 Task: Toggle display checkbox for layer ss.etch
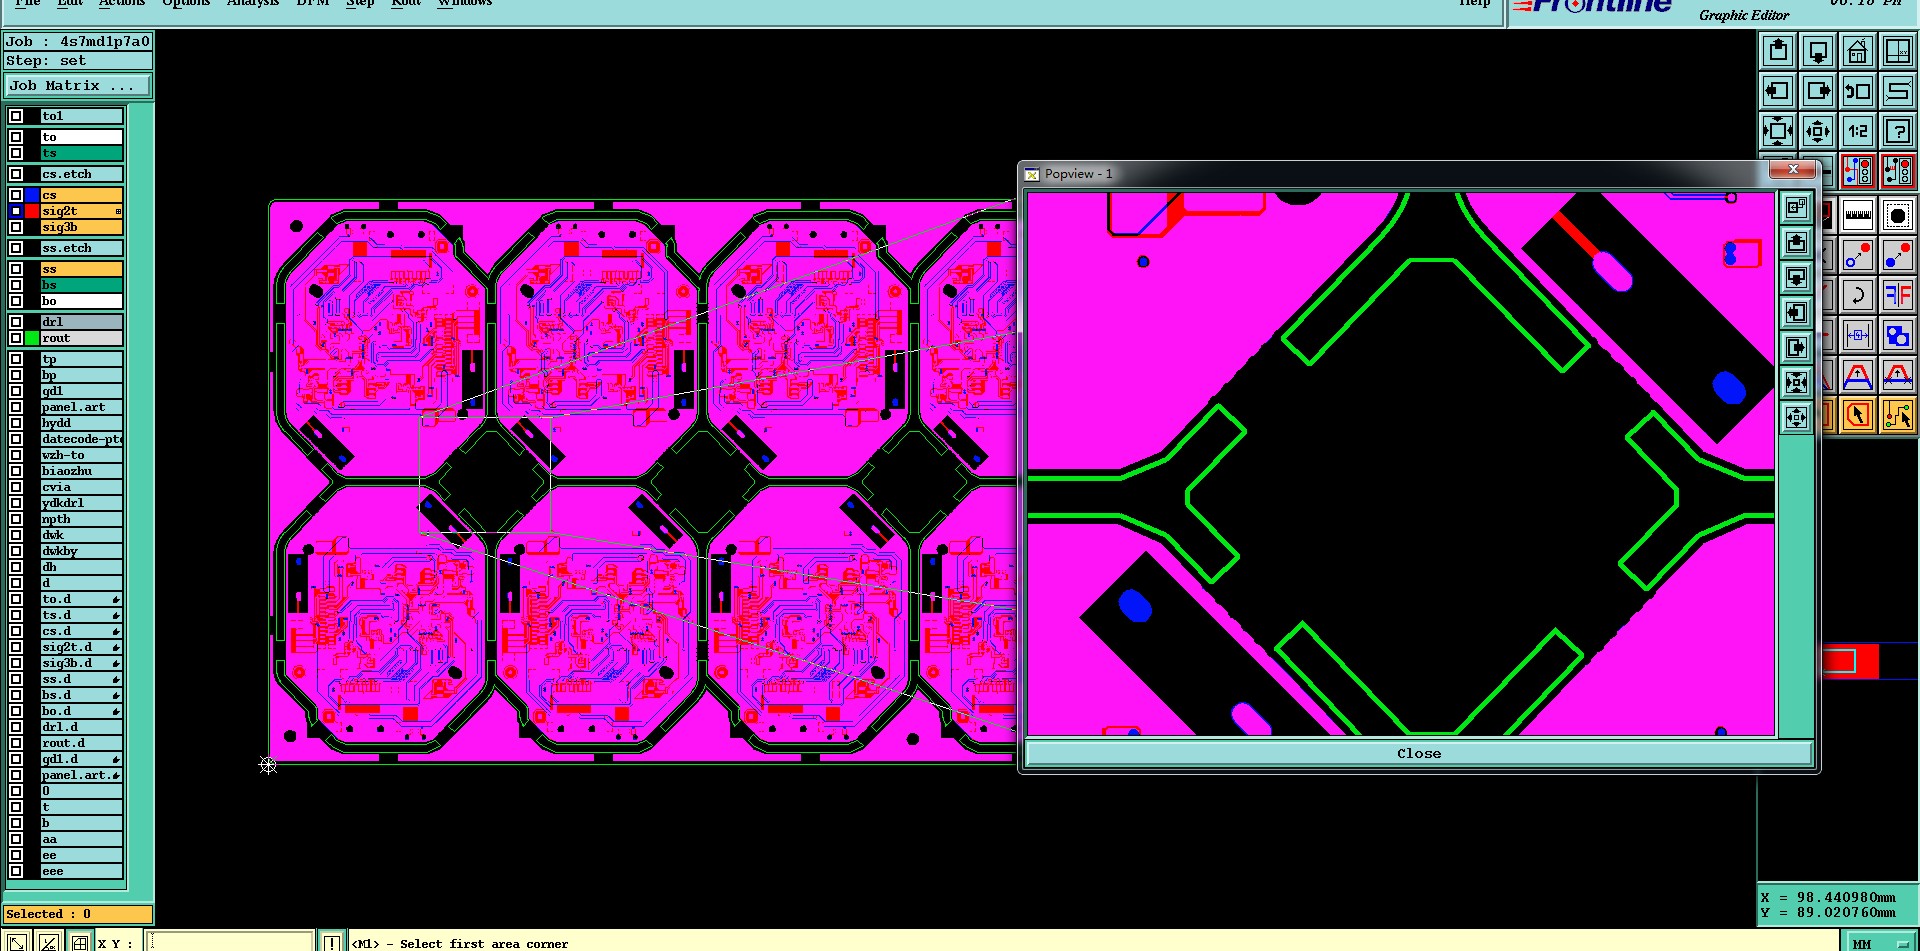[x=16, y=248]
